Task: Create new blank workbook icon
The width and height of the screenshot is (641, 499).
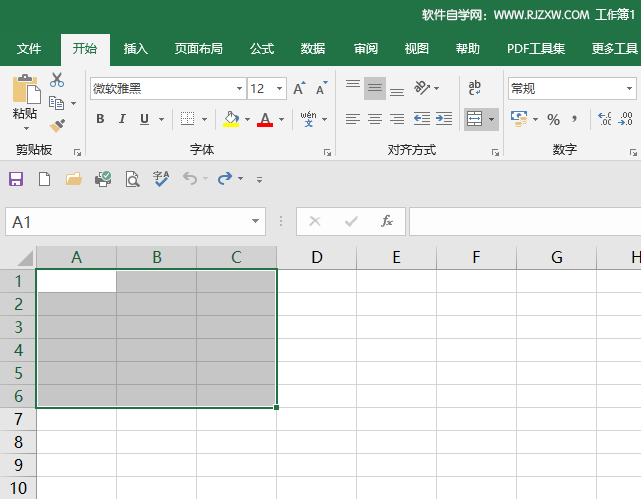Action: pos(45,179)
